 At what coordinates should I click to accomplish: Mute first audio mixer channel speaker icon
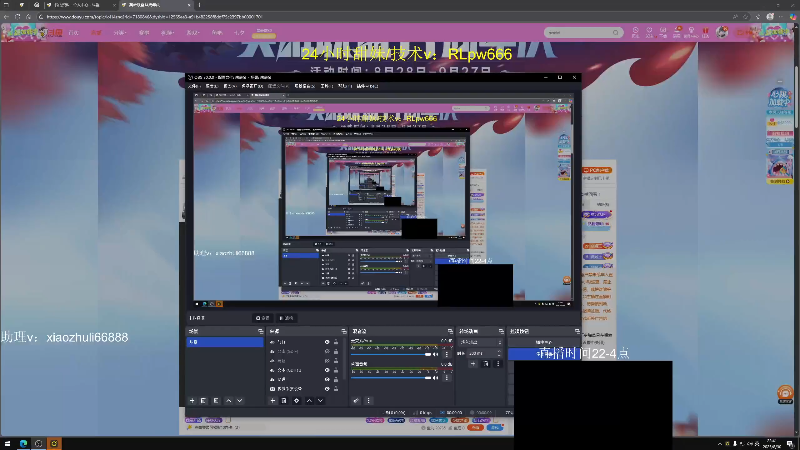coord(436,354)
